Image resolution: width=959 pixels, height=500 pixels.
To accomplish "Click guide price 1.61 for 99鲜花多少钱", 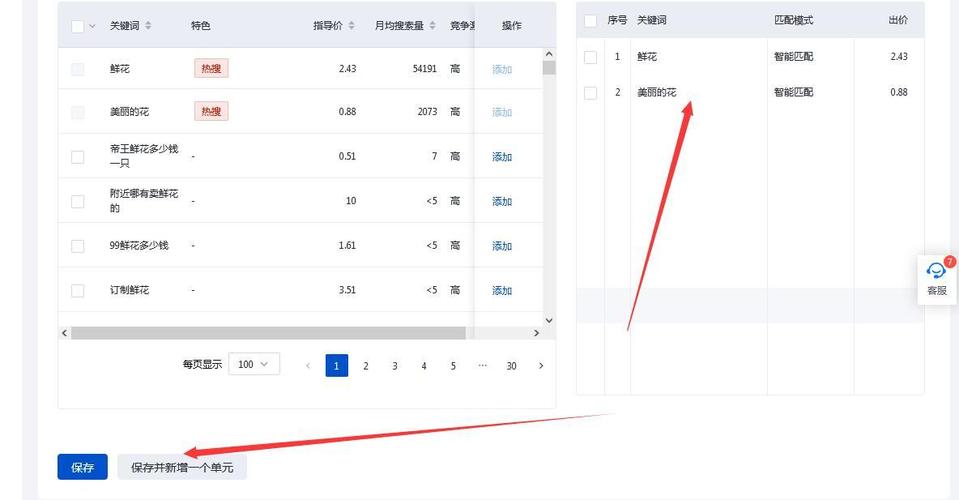I will coord(347,246).
